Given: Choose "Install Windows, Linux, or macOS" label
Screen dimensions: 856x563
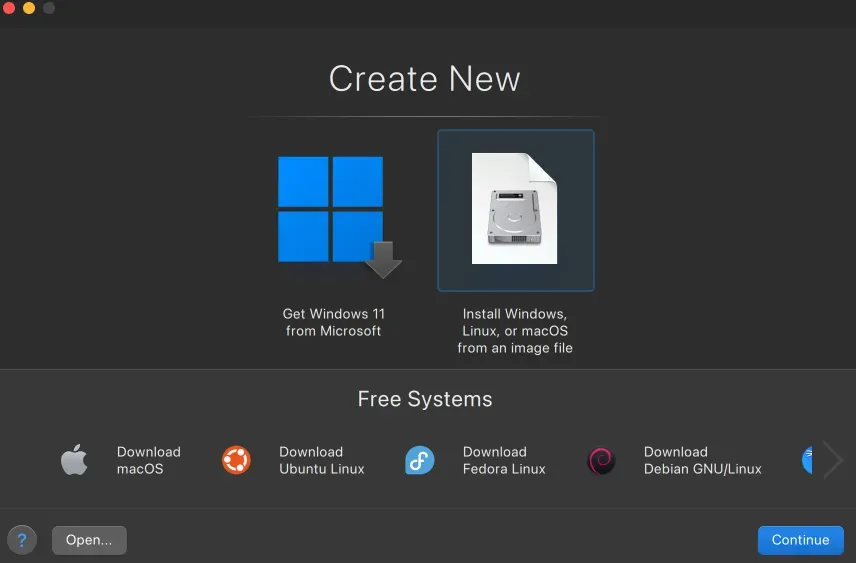Looking at the screenshot, I should coord(515,331).
